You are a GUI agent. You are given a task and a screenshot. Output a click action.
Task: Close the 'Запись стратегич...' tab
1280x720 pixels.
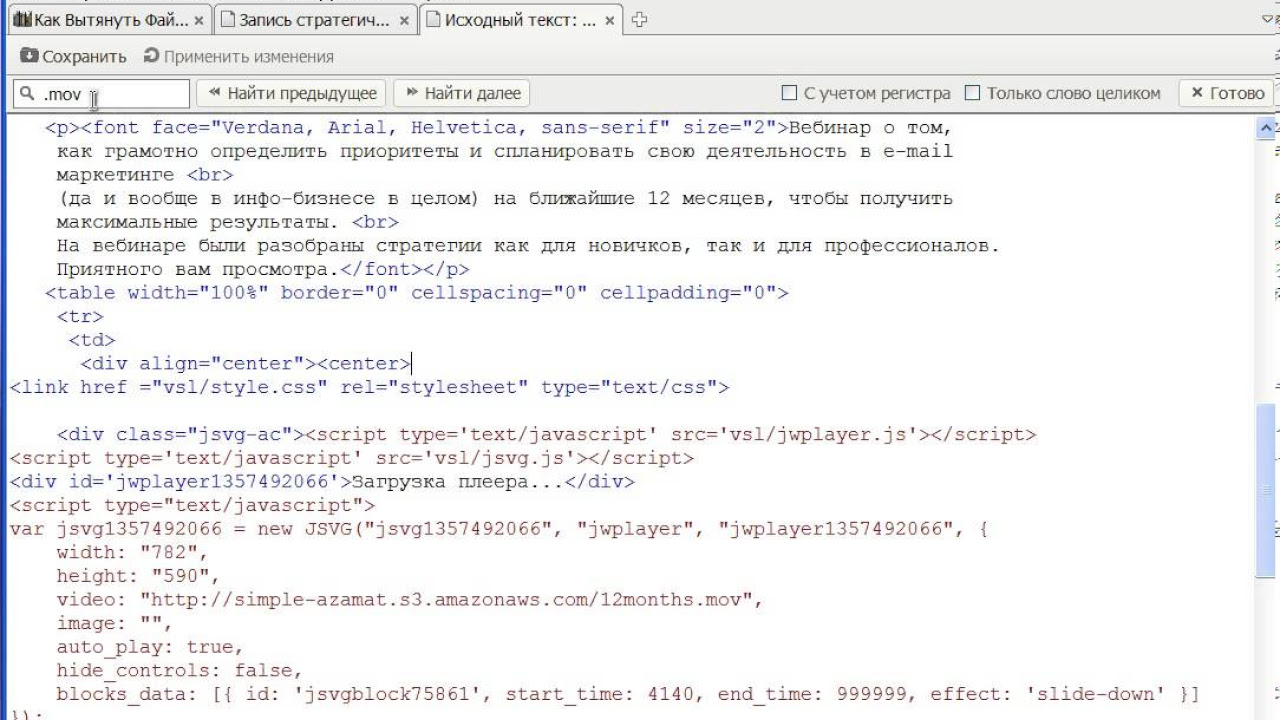tap(405, 20)
